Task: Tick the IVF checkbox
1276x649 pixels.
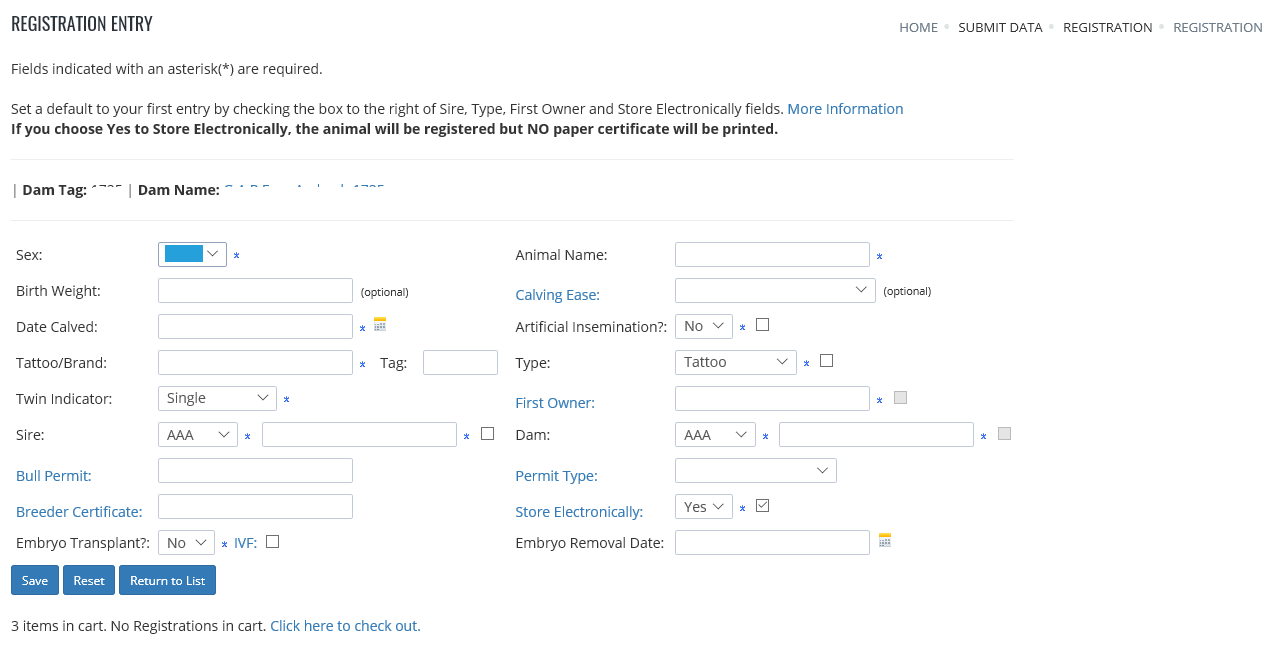Action: (272, 542)
